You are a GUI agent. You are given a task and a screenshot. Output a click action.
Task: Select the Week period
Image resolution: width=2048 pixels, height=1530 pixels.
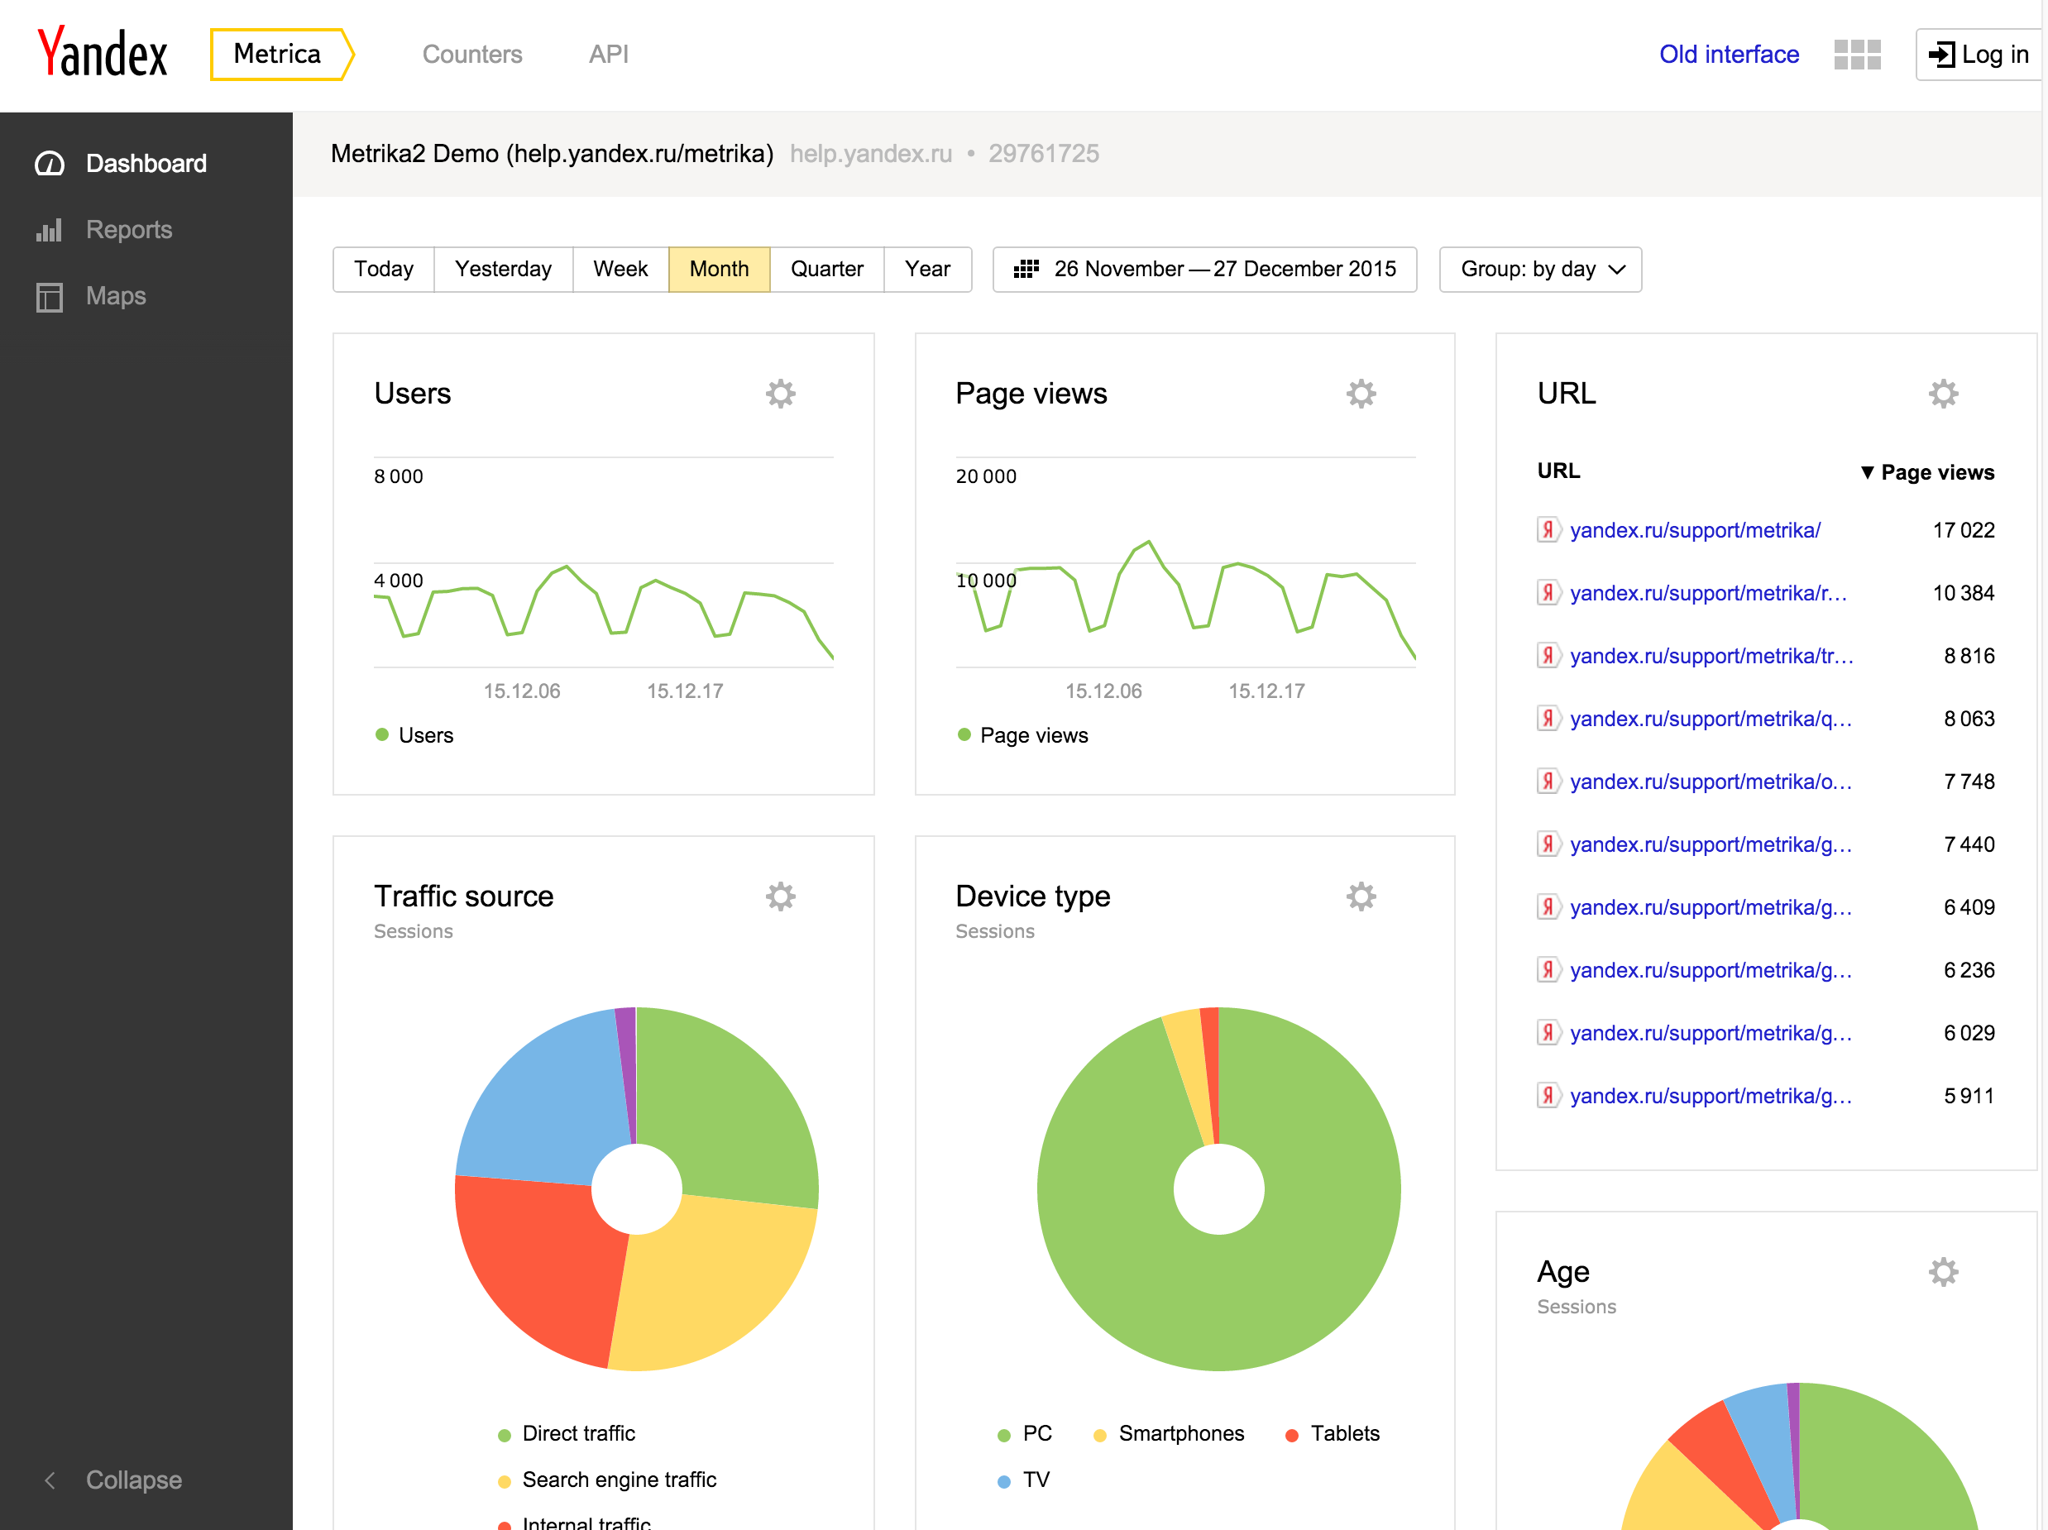(620, 269)
